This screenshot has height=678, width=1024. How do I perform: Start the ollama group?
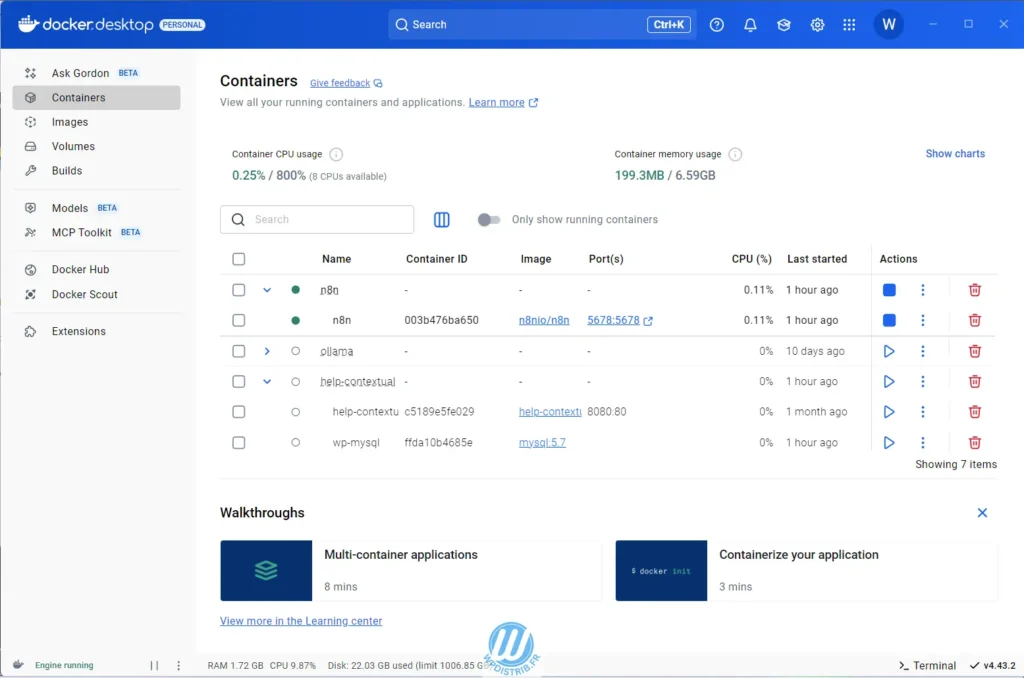(889, 351)
